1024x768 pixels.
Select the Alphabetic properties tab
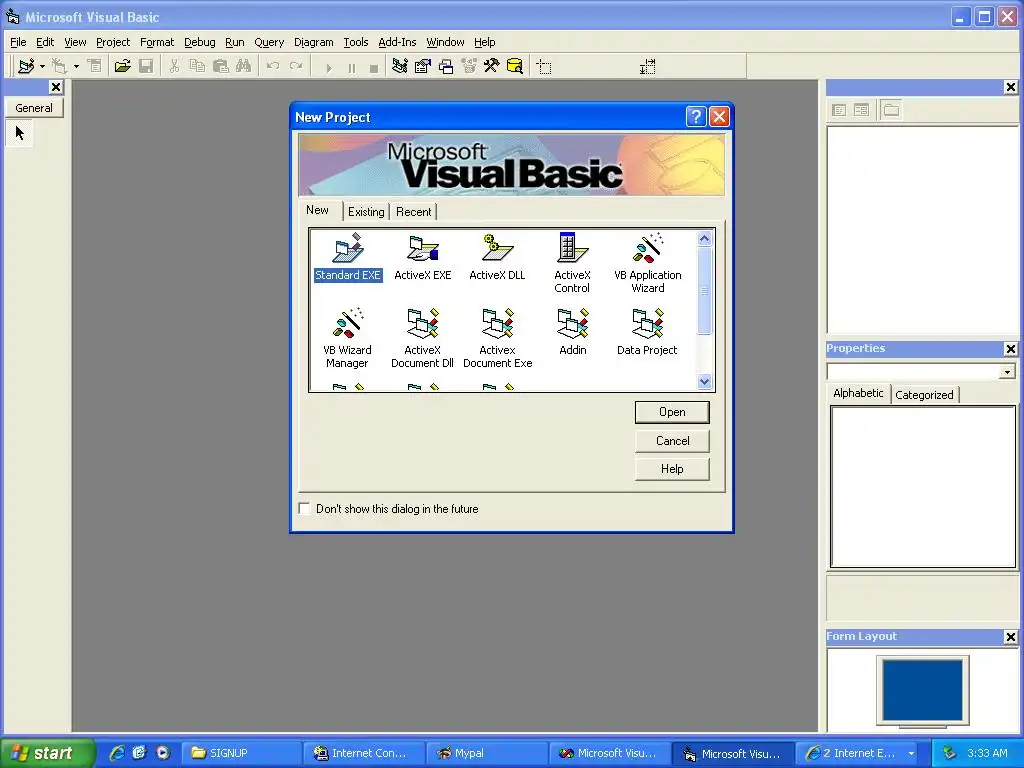coord(858,392)
